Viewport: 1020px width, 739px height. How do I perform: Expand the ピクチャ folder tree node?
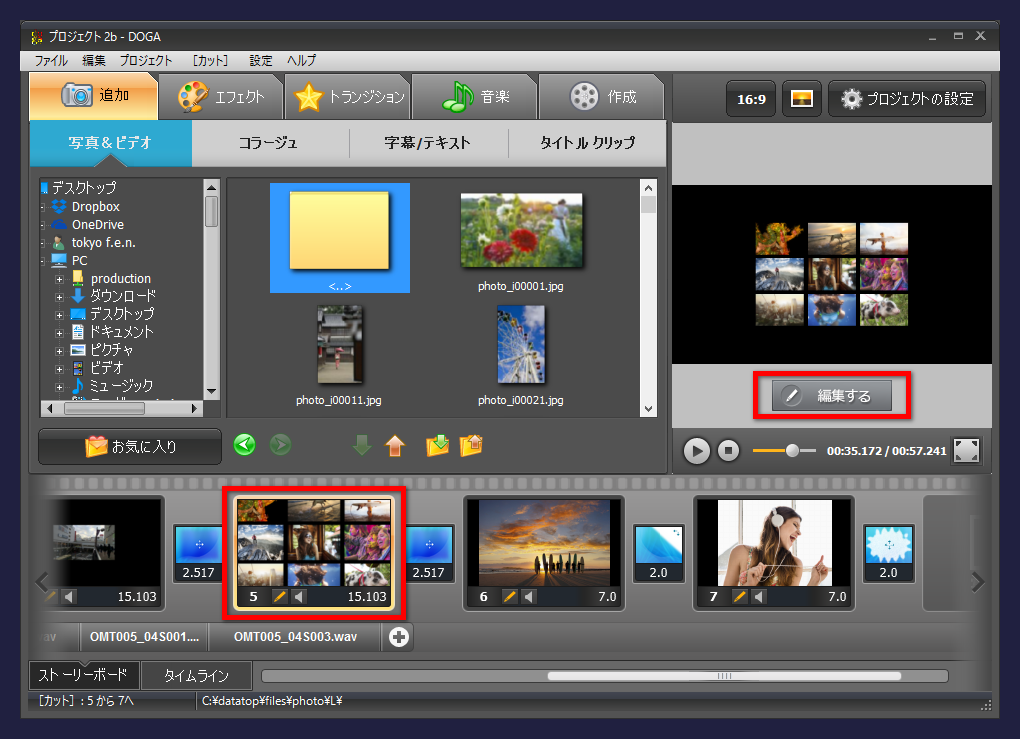tap(59, 350)
